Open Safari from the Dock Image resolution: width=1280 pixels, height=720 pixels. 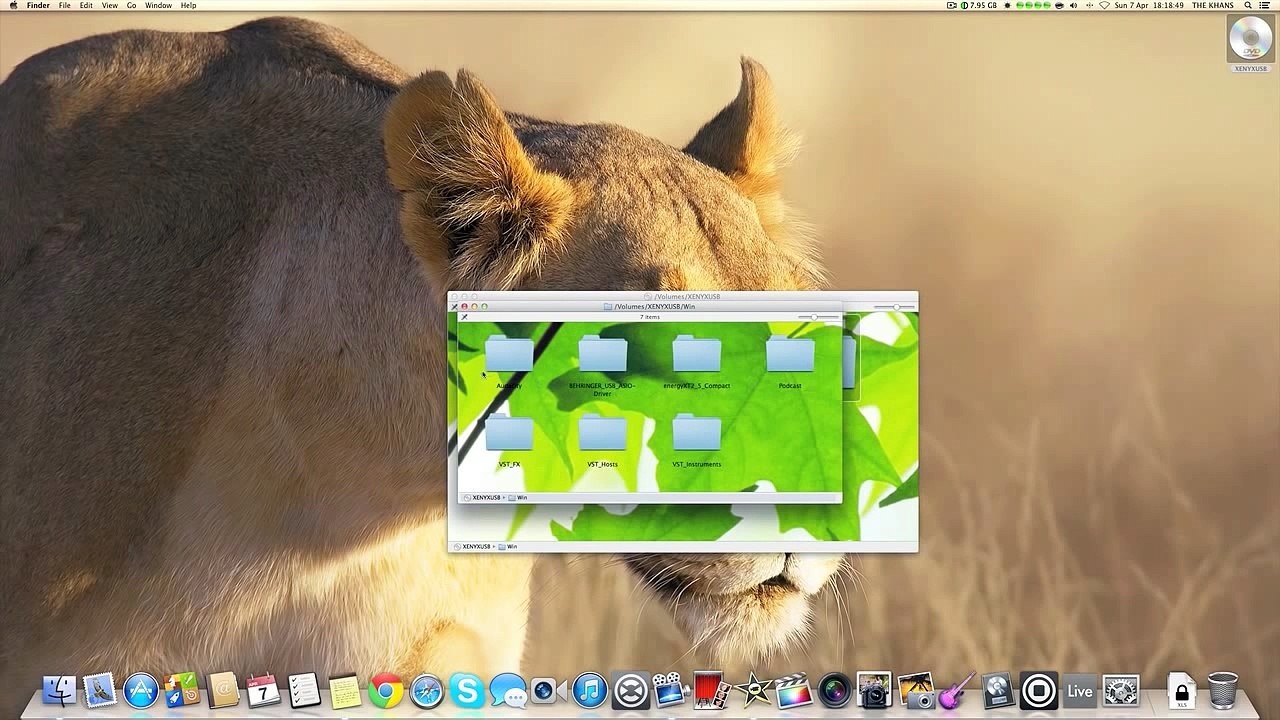(427, 690)
